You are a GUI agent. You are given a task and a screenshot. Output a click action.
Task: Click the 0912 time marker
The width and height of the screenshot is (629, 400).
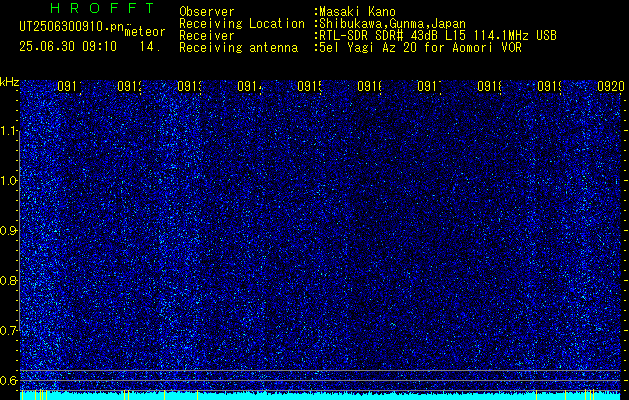pos(130,86)
